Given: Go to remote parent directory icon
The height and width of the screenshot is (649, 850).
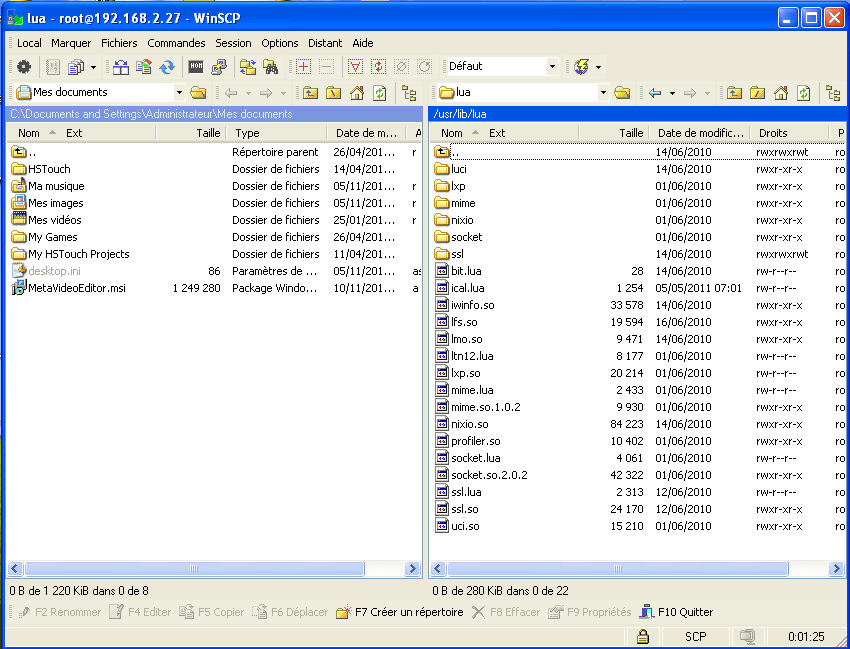Looking at the screenshot, I should (x=734, y=93).
